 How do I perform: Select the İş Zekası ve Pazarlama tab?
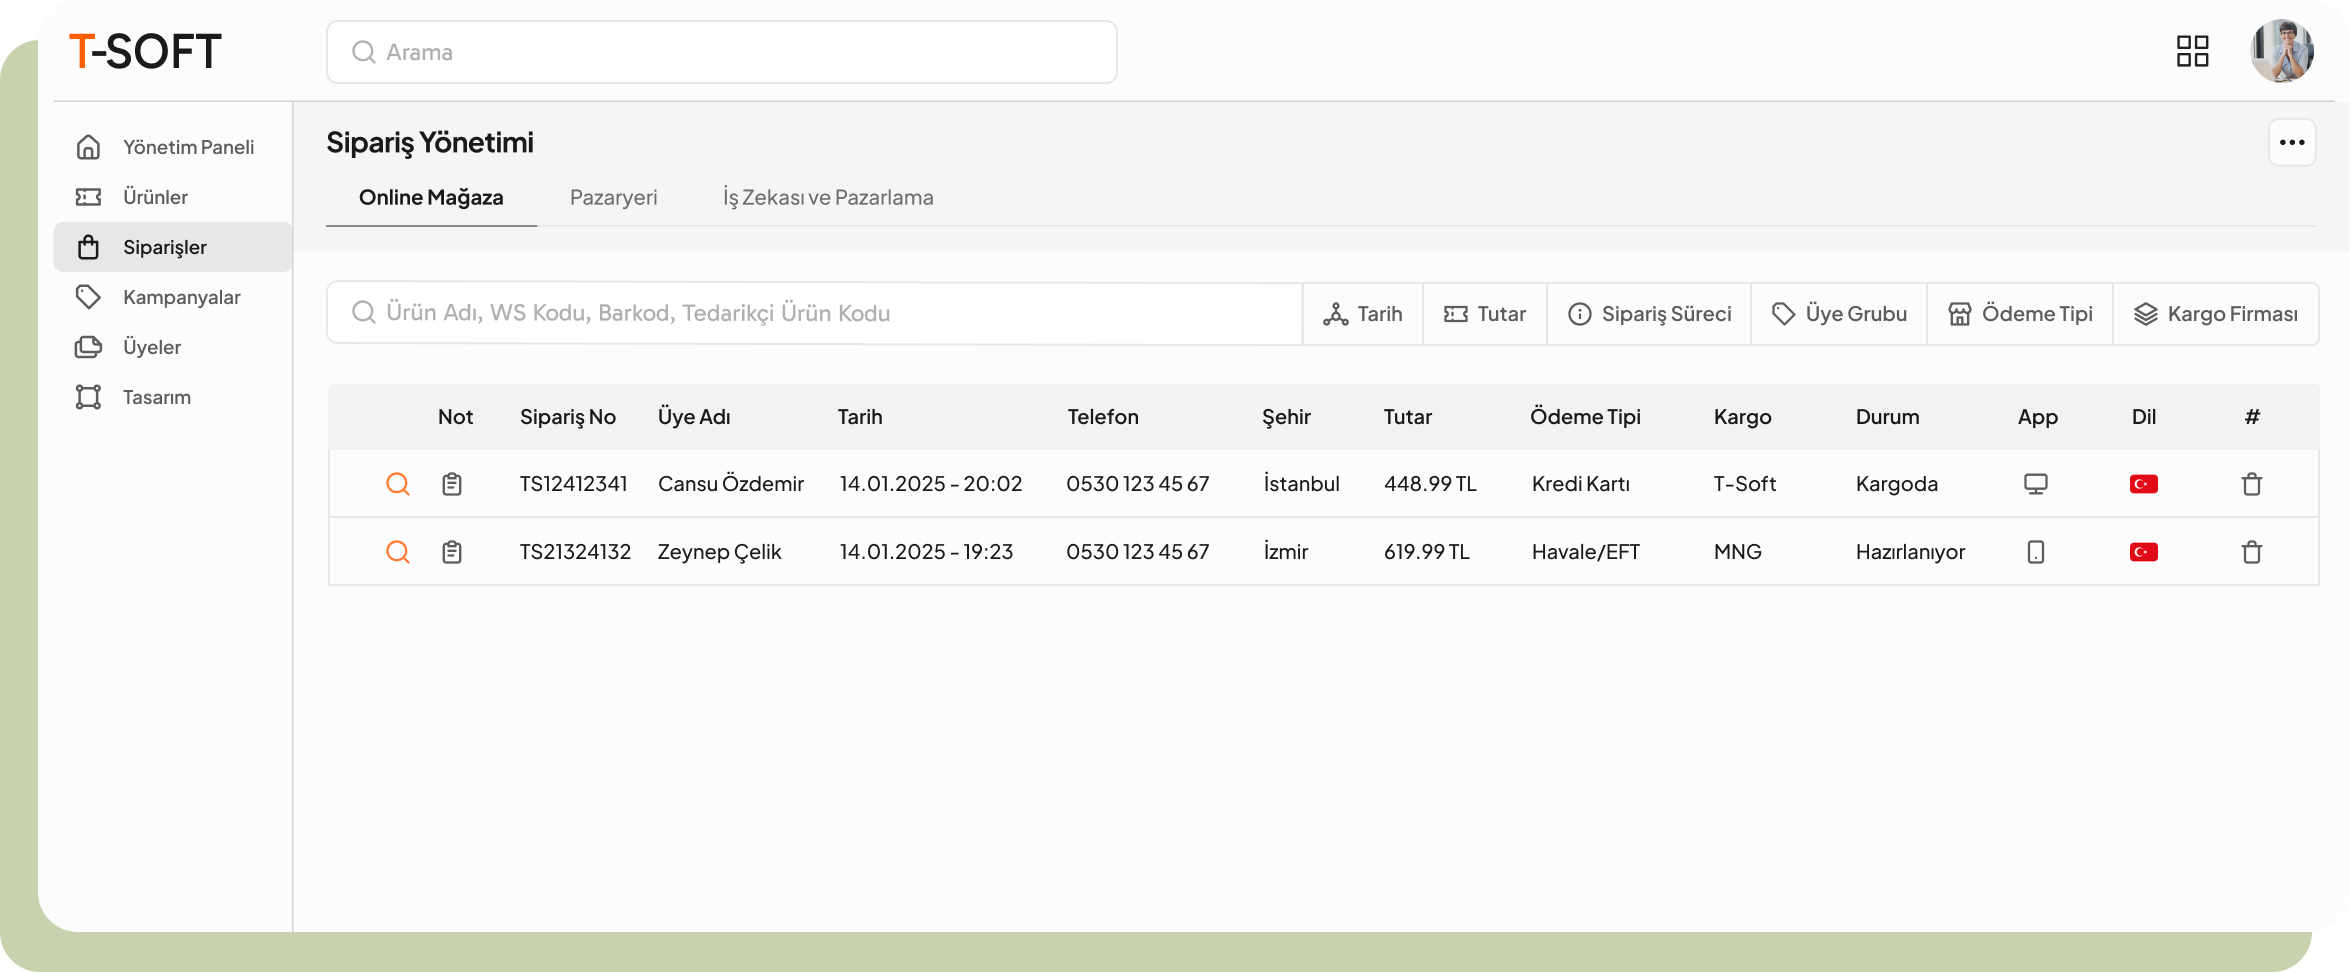[828, 198]
